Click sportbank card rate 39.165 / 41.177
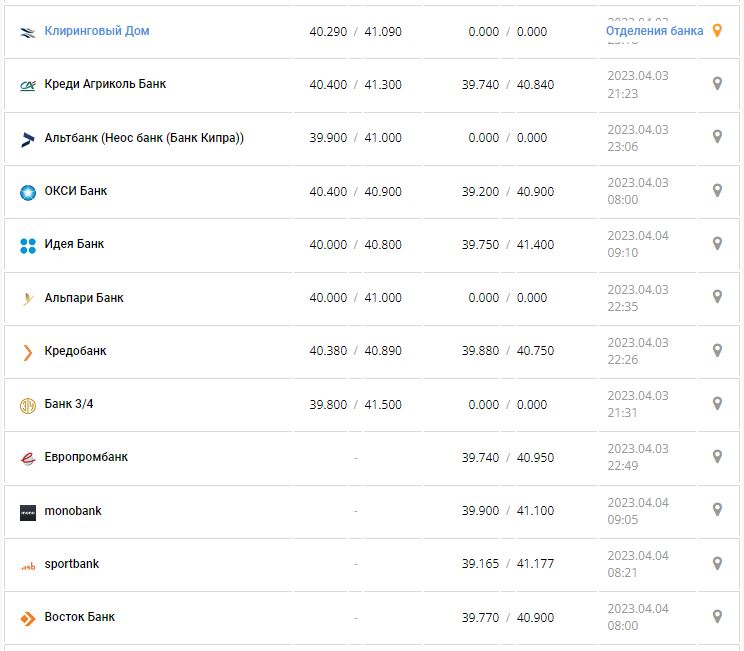Viewport: 744px width, 651px height. coord(507,564)
